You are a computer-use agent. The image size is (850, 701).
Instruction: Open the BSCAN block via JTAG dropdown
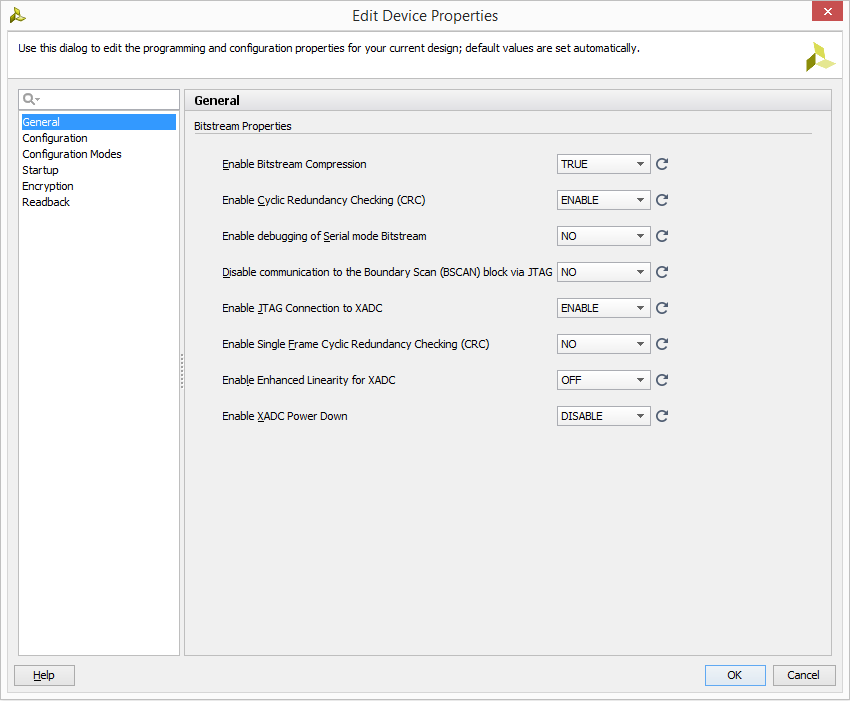(x=603, y=272)
